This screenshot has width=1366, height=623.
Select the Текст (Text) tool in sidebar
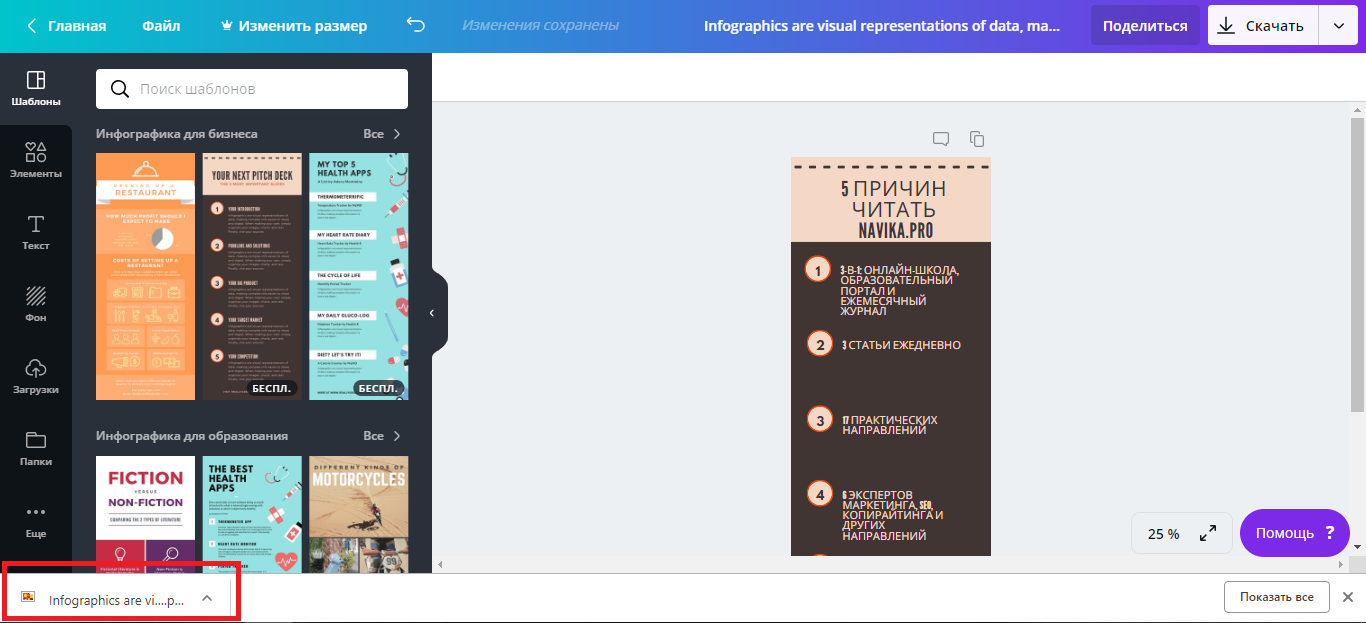coord(36,232)
